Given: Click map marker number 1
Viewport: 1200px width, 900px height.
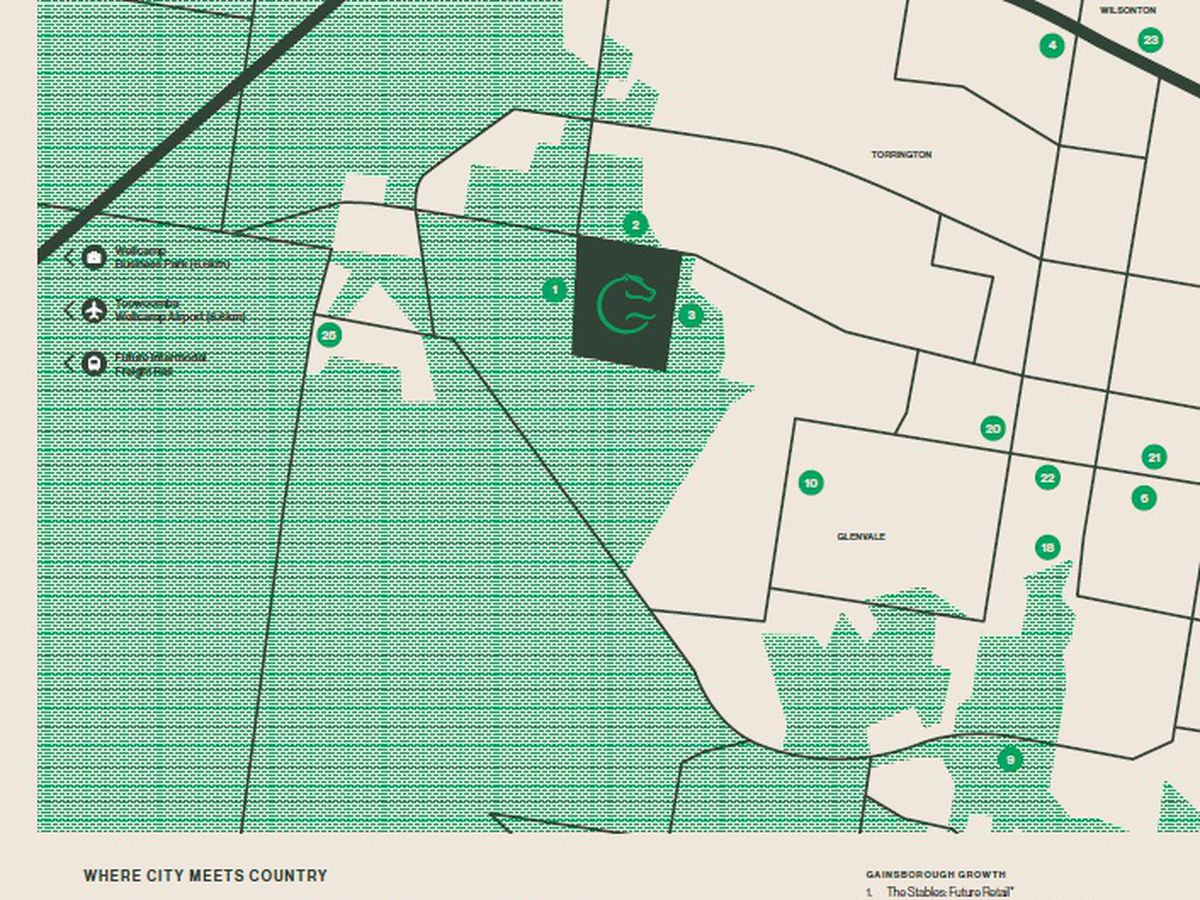Looking at the screenshot, I should [554, 291].
